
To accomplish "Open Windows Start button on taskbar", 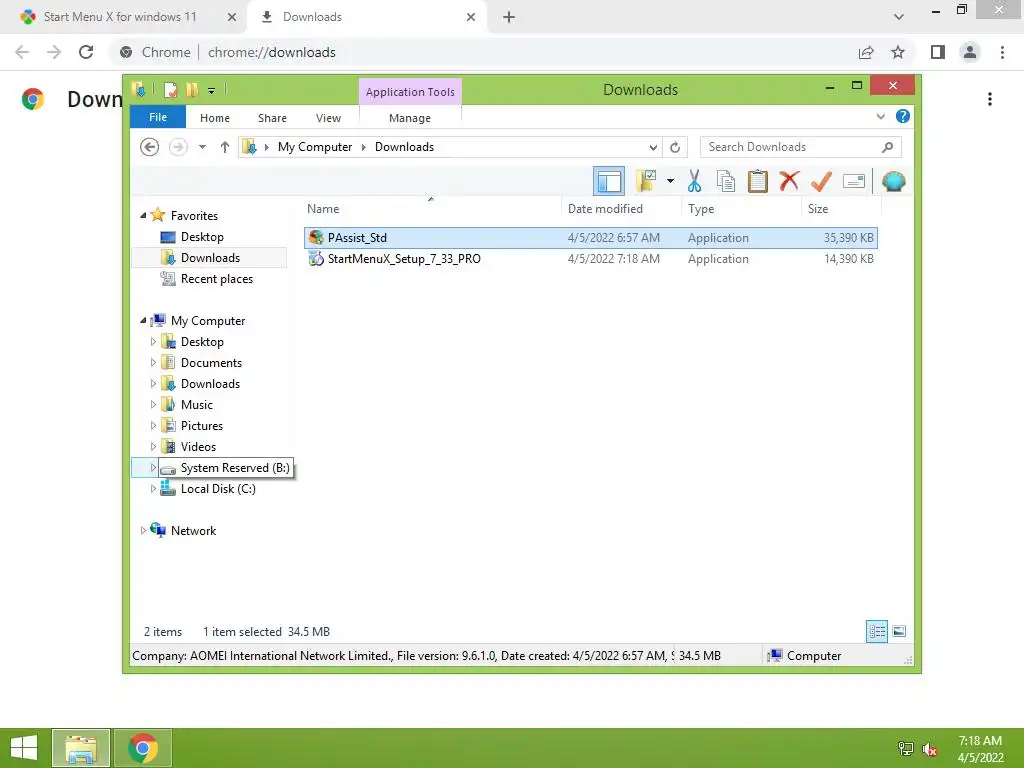I will (x=24, y=748).
